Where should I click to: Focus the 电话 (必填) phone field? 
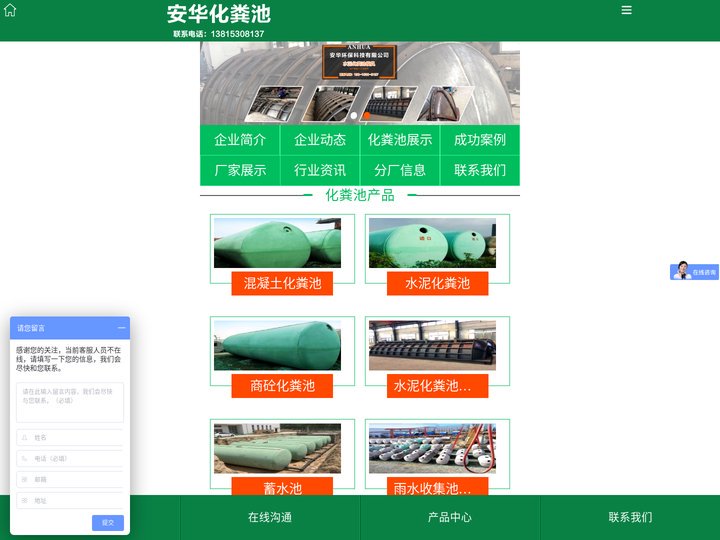[x=70, y=458]
